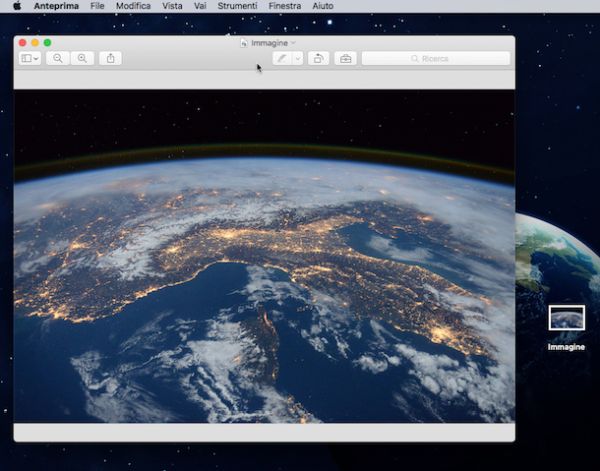
Task: Open the Modifica menu
Action: [x=133, y=6]
